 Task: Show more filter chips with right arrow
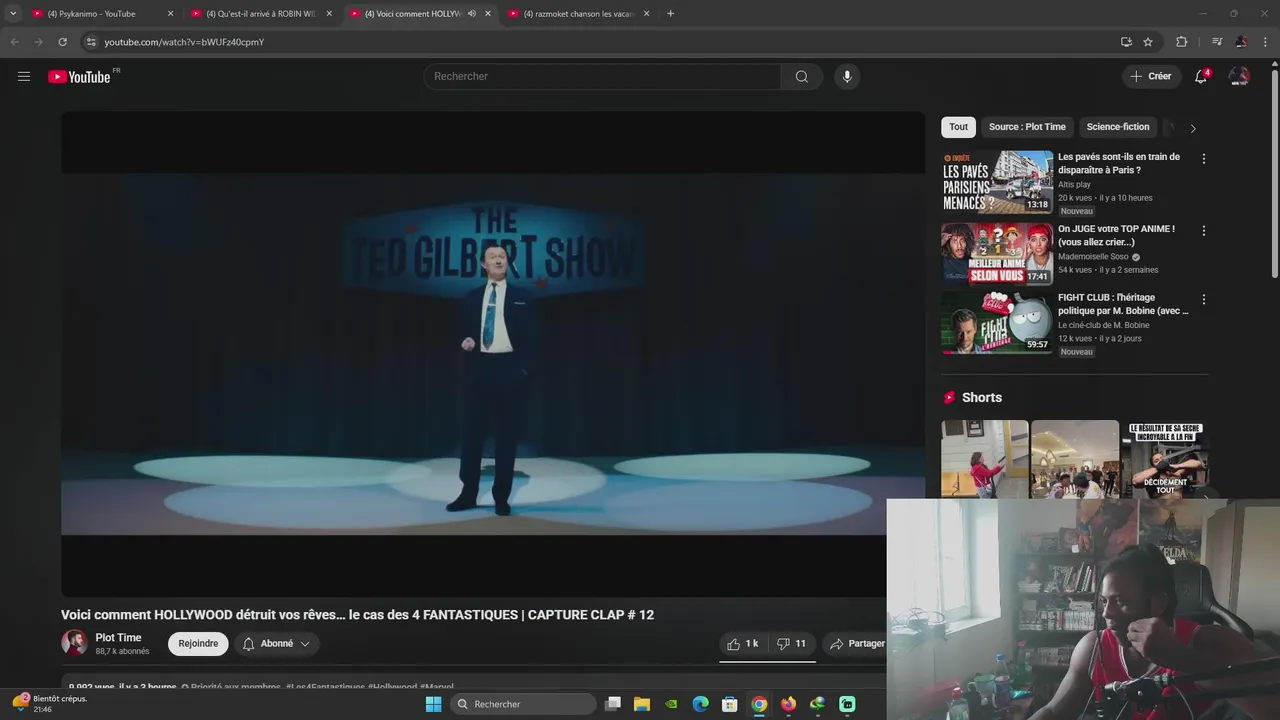(x=1192, y=128)
